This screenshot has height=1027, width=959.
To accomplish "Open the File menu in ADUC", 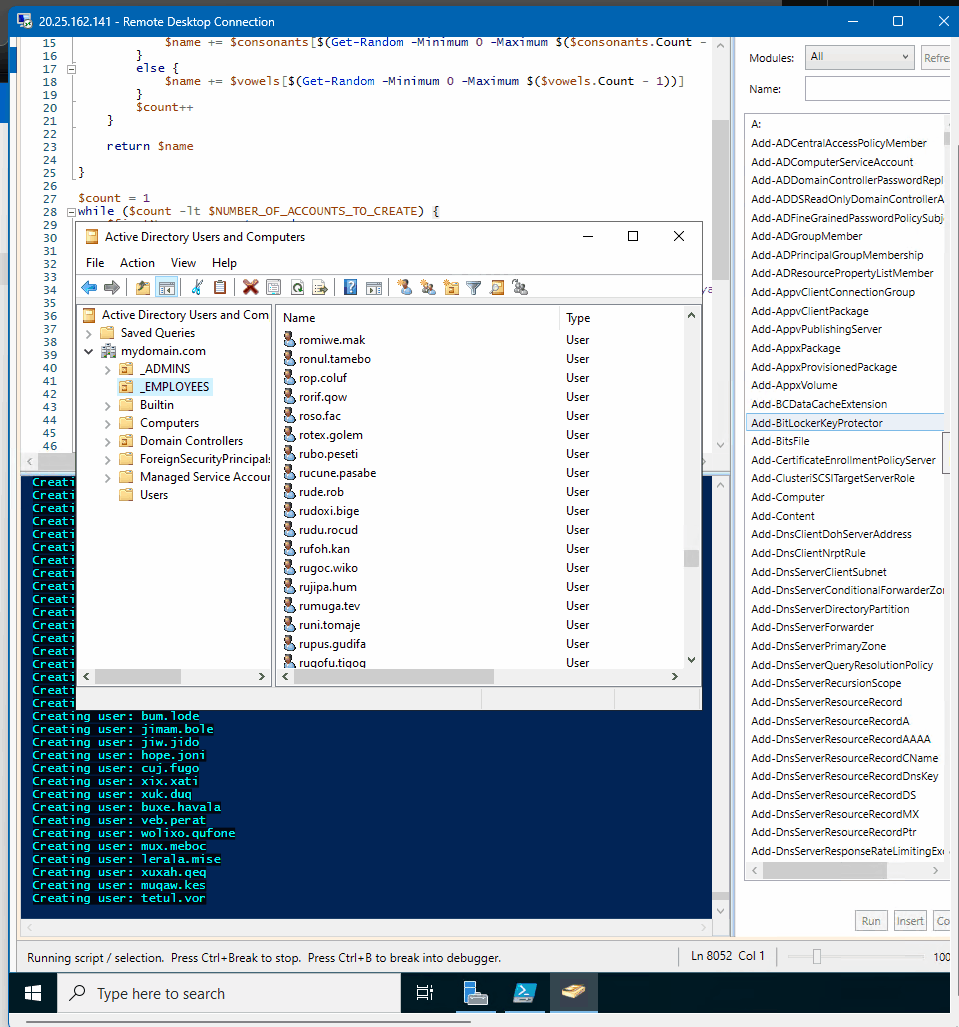I will pyautogui.click(x=95, y=263).
